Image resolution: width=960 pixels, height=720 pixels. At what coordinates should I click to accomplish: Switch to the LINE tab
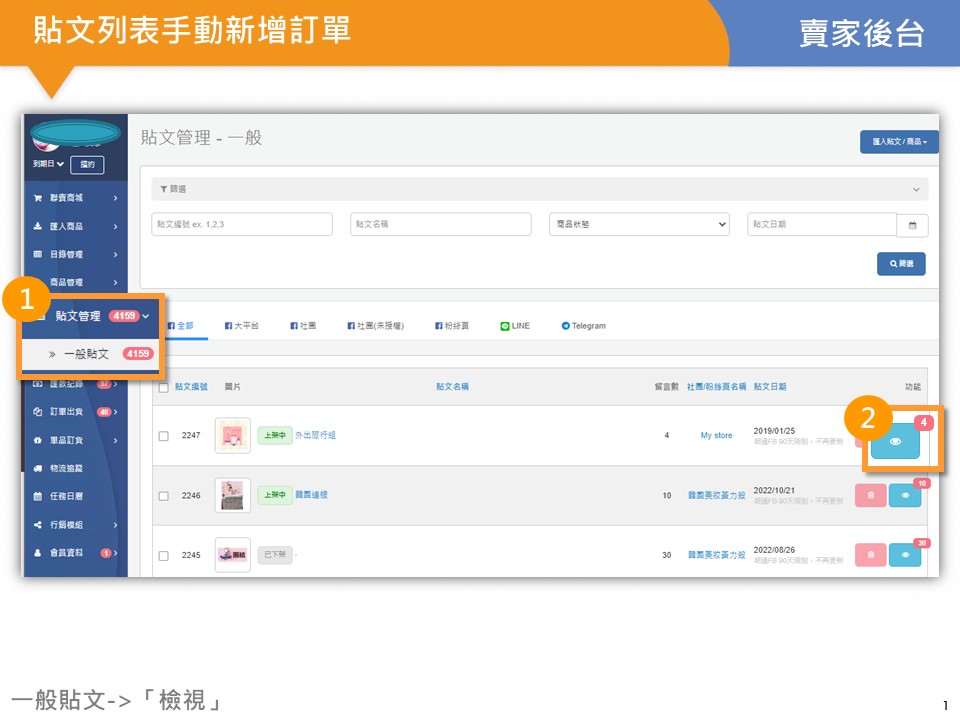click(x=515, y=326)
